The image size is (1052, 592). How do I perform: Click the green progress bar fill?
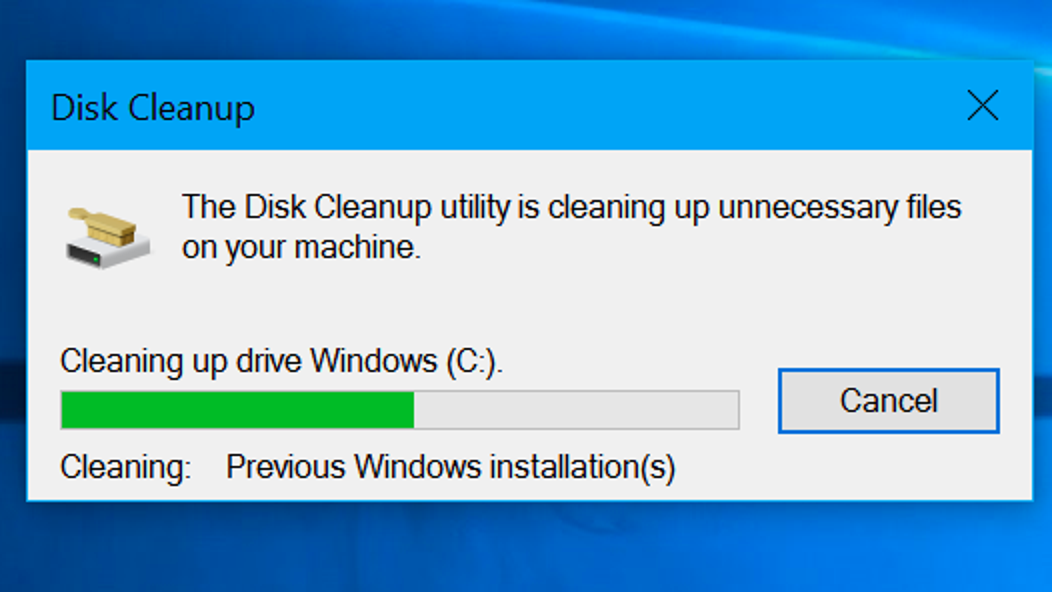(x=240, y=408)
